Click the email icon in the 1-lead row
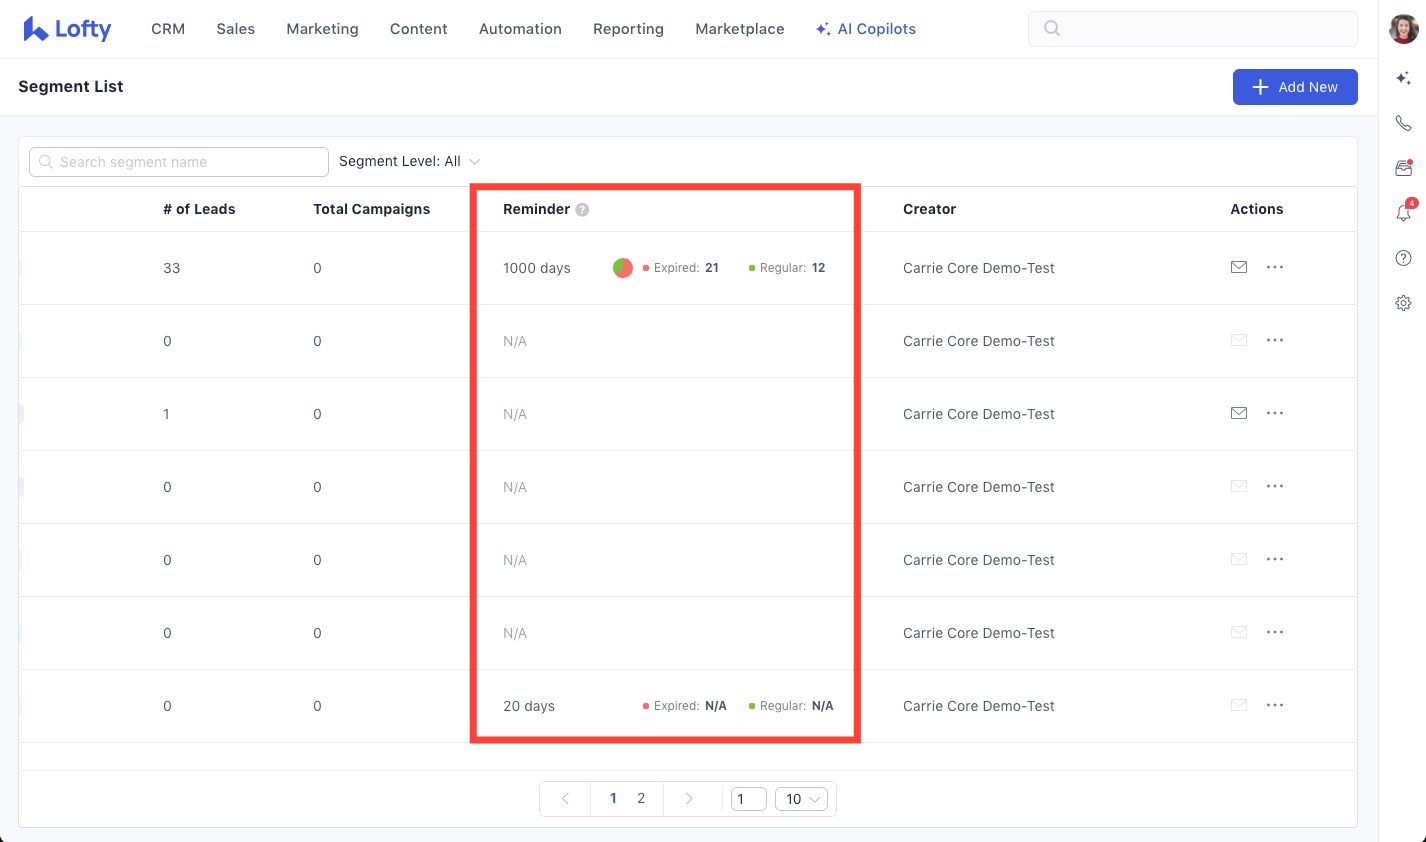The width and height of the screenshot is (1426, 842). point(1239,413)
